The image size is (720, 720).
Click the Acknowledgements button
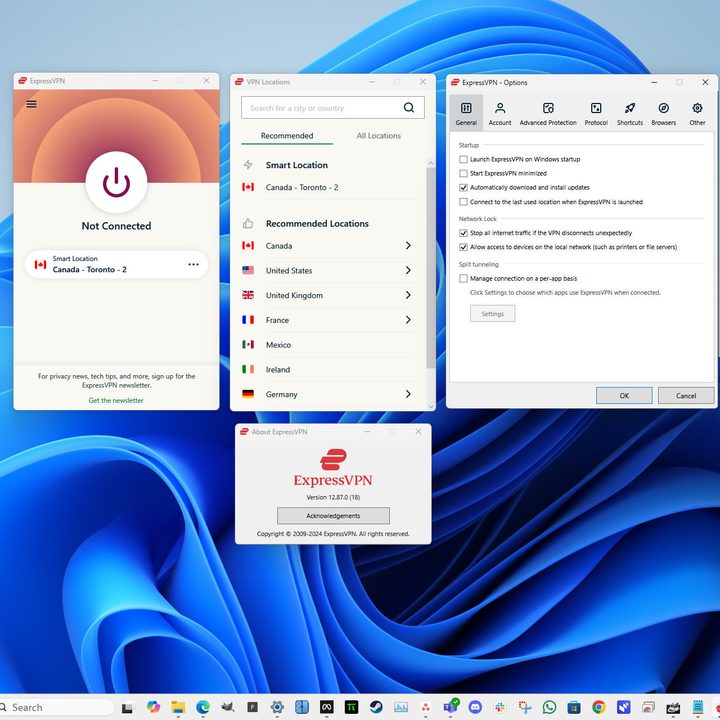point(333,516)
